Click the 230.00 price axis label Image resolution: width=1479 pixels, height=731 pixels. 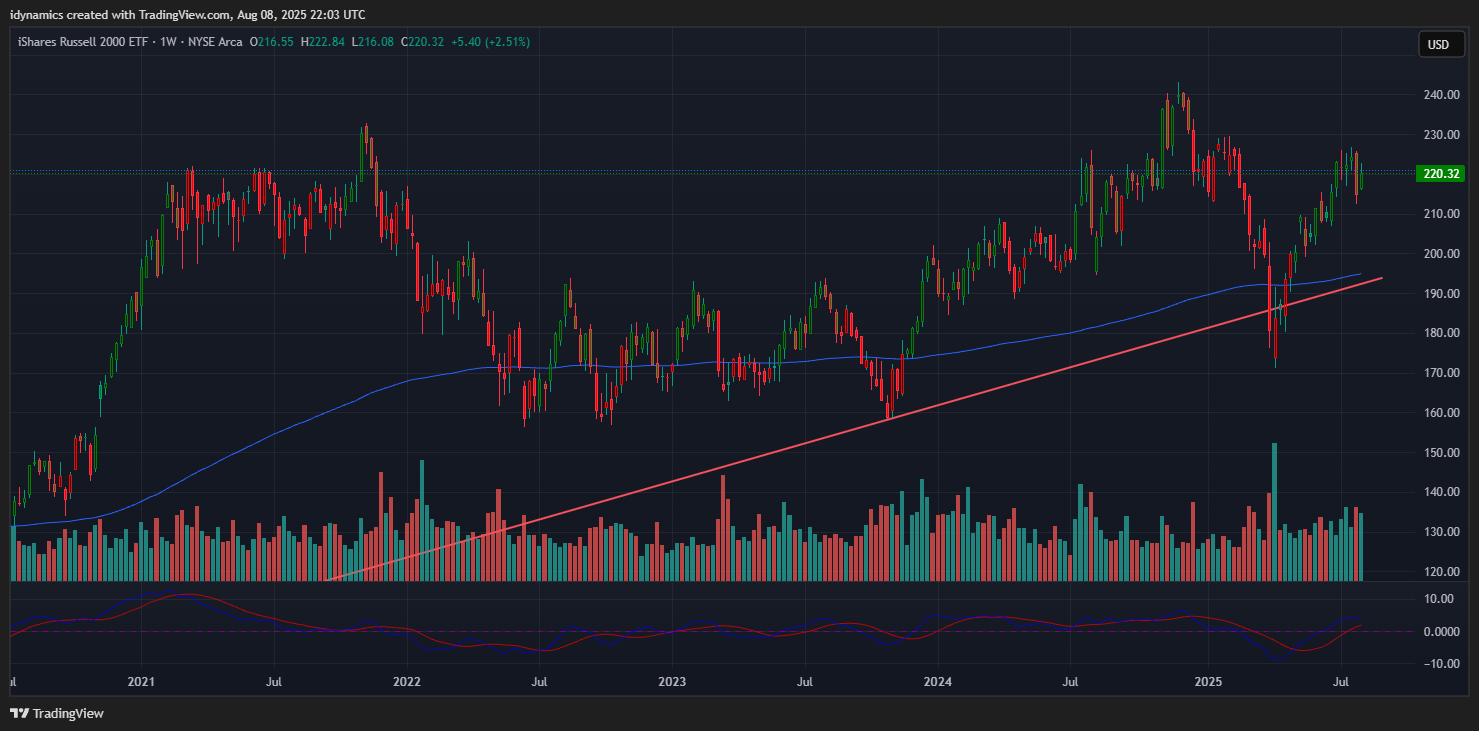click(1441, 135)
